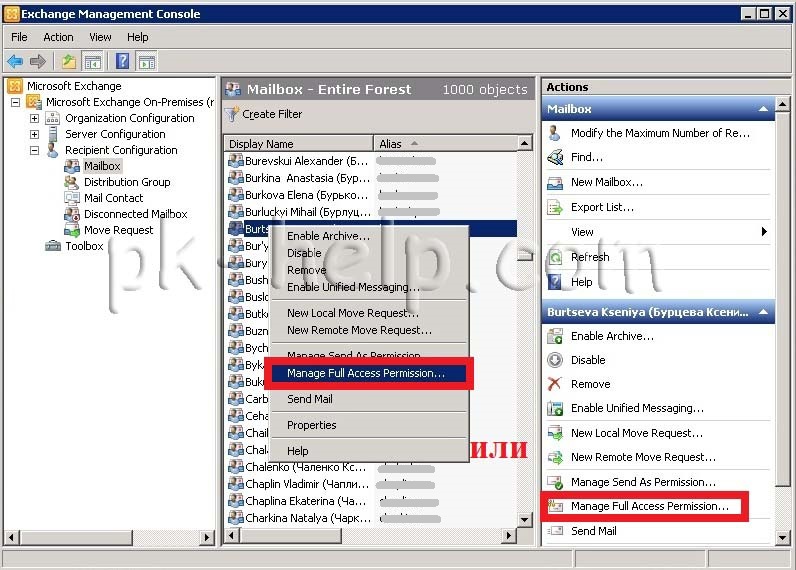Click Help link in Mailbox actions
This screenshot has height=570, width=796.
click(582, 282)
